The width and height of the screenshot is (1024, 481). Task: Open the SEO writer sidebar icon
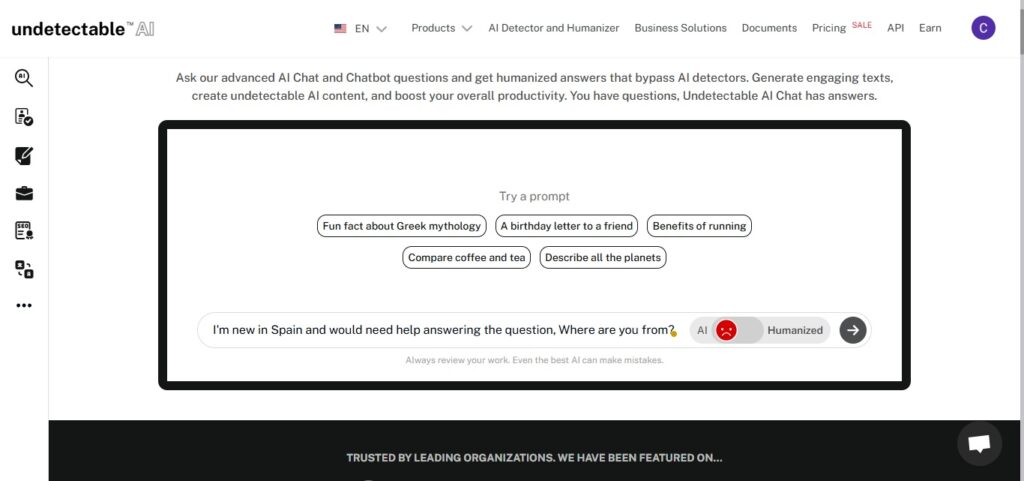pos(24,230)
